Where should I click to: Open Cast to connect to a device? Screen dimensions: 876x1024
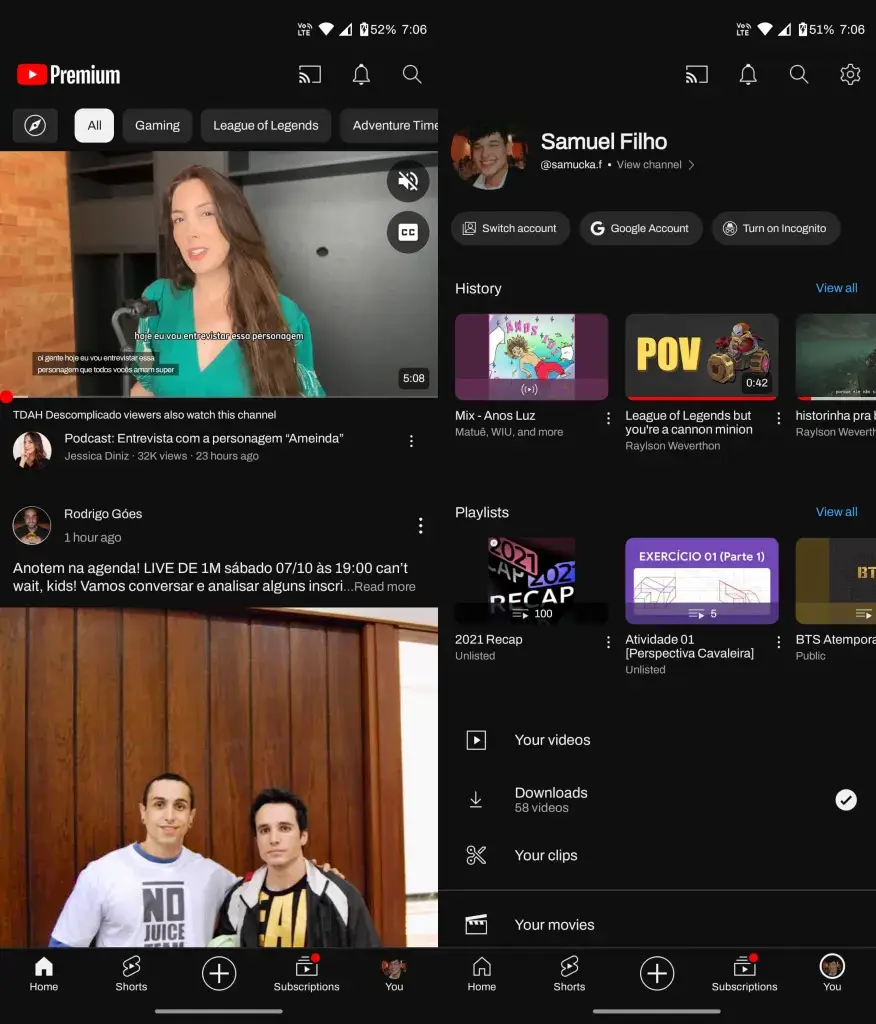coord(309,74)
